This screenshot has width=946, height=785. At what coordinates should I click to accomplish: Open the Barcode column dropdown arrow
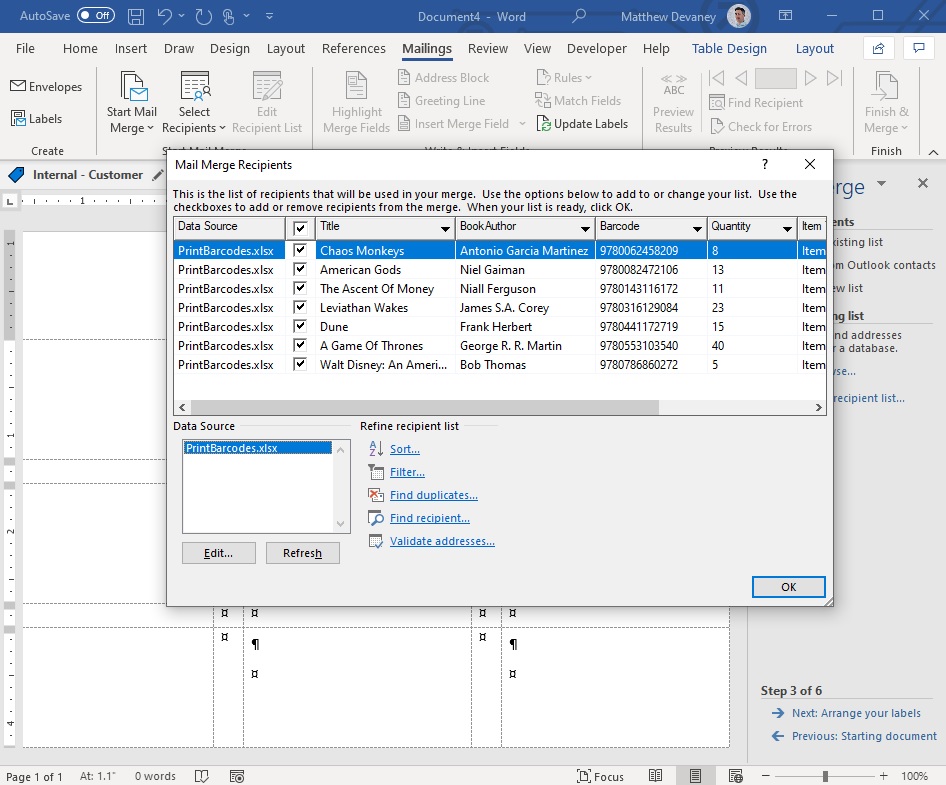pos(697,229)
